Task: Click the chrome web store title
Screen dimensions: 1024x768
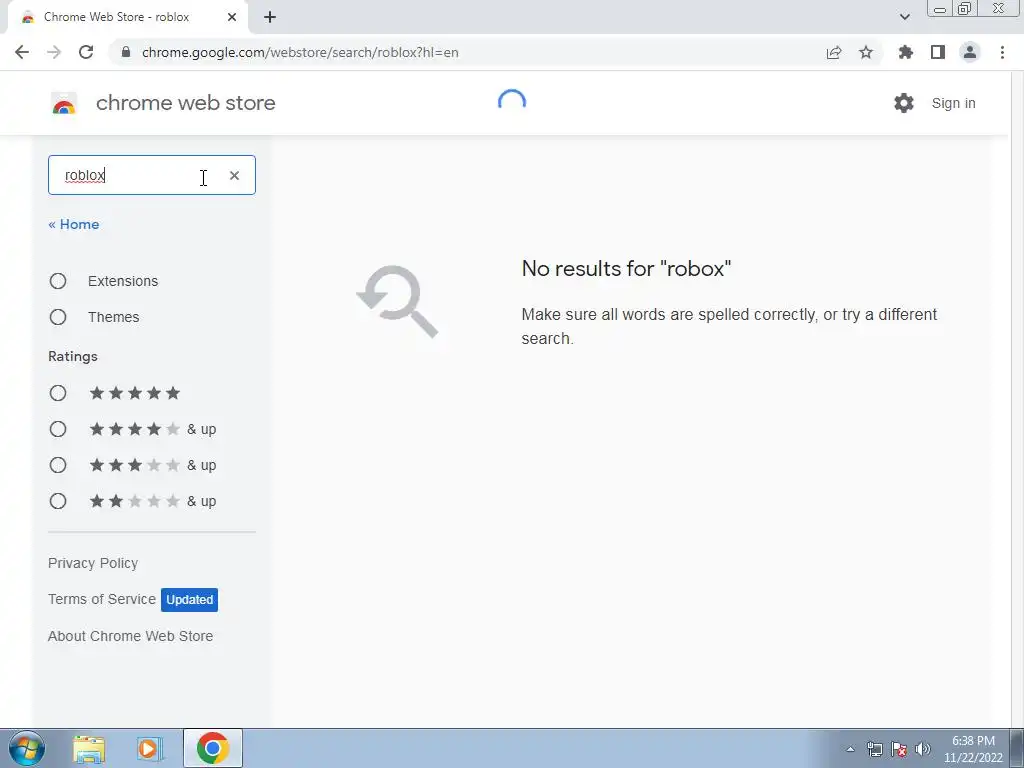Action: (185, 103)
